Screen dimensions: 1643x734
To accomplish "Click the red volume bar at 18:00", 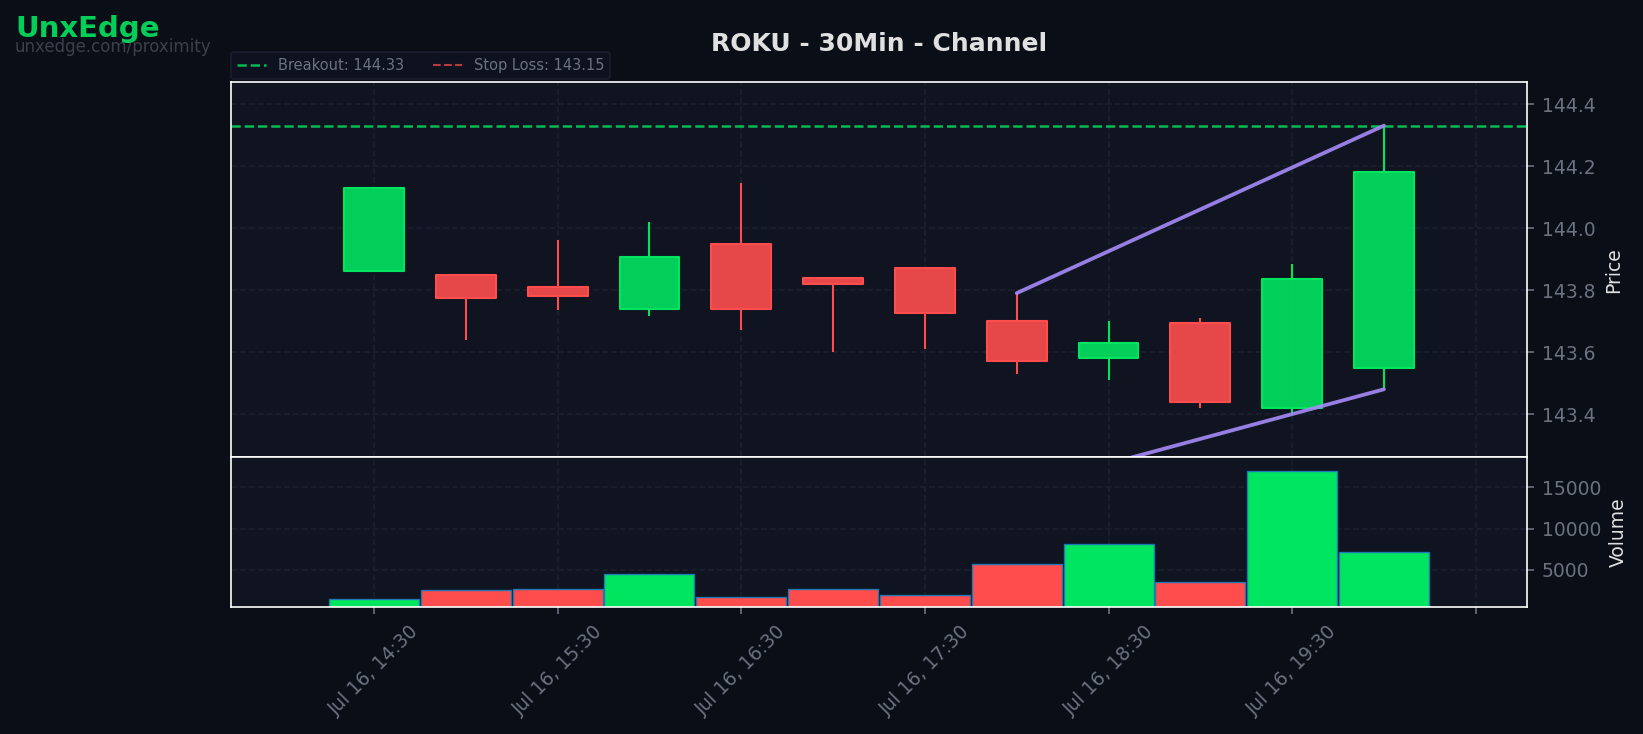I will [x=1017, y=585].
